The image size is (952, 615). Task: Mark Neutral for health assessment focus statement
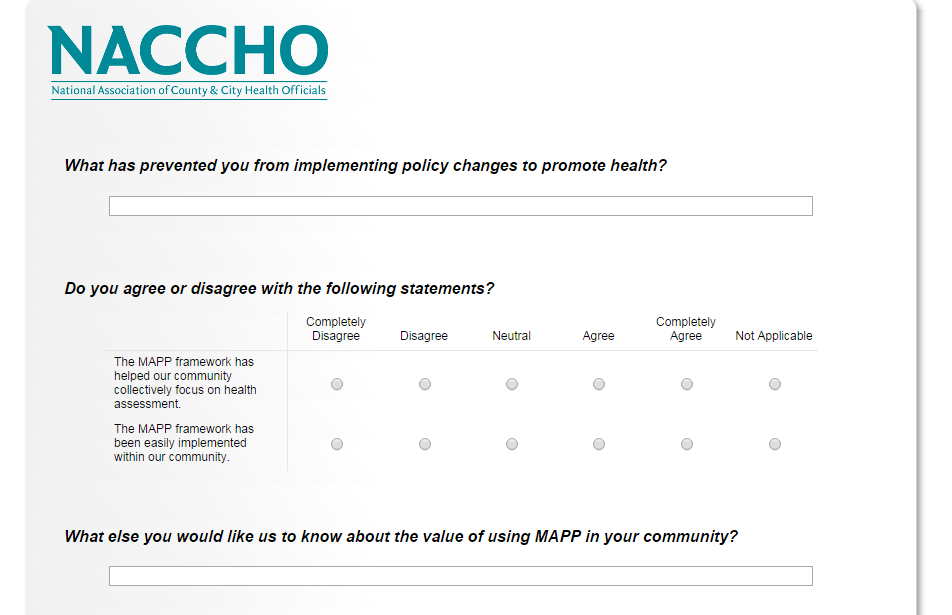[x=512, y=384]
